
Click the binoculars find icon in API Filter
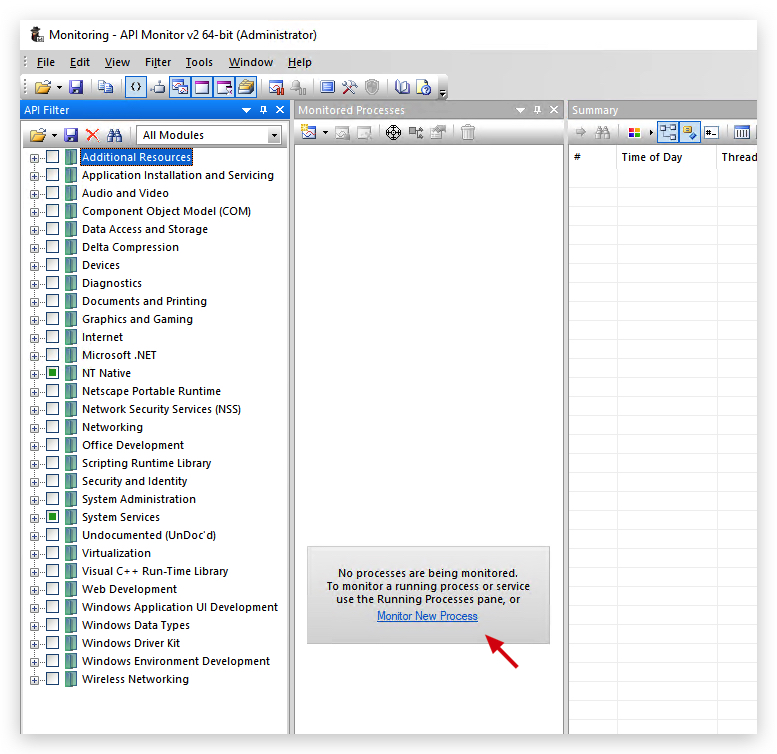pyautogui.click(x=114, y=135)
